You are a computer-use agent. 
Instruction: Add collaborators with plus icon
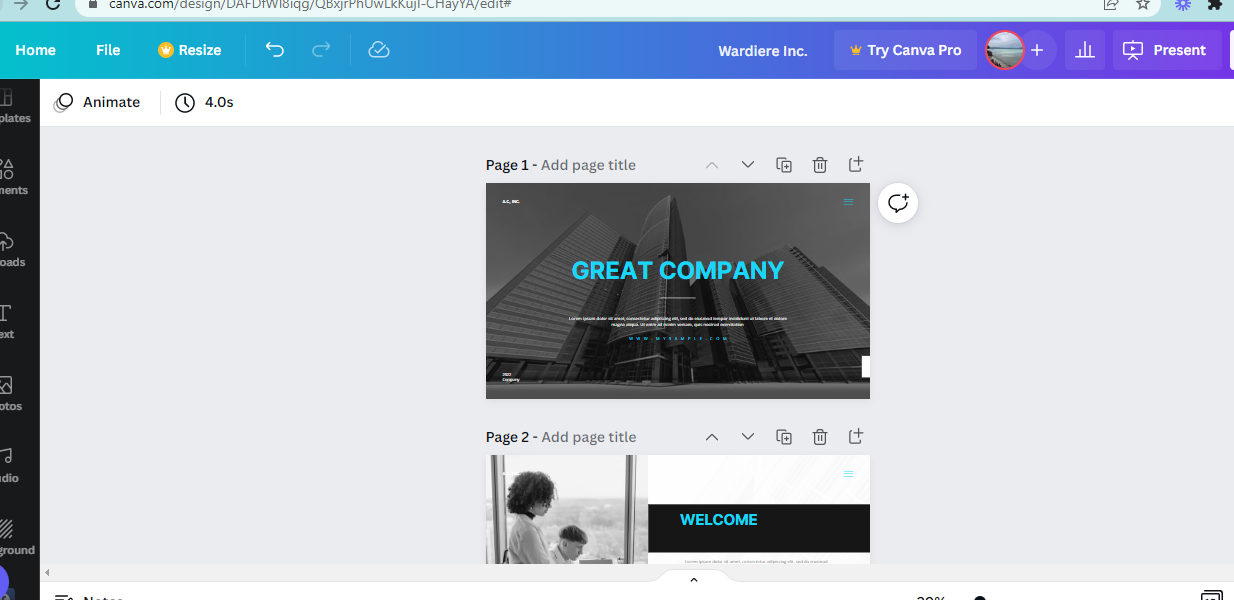(x=1037, y=50)
